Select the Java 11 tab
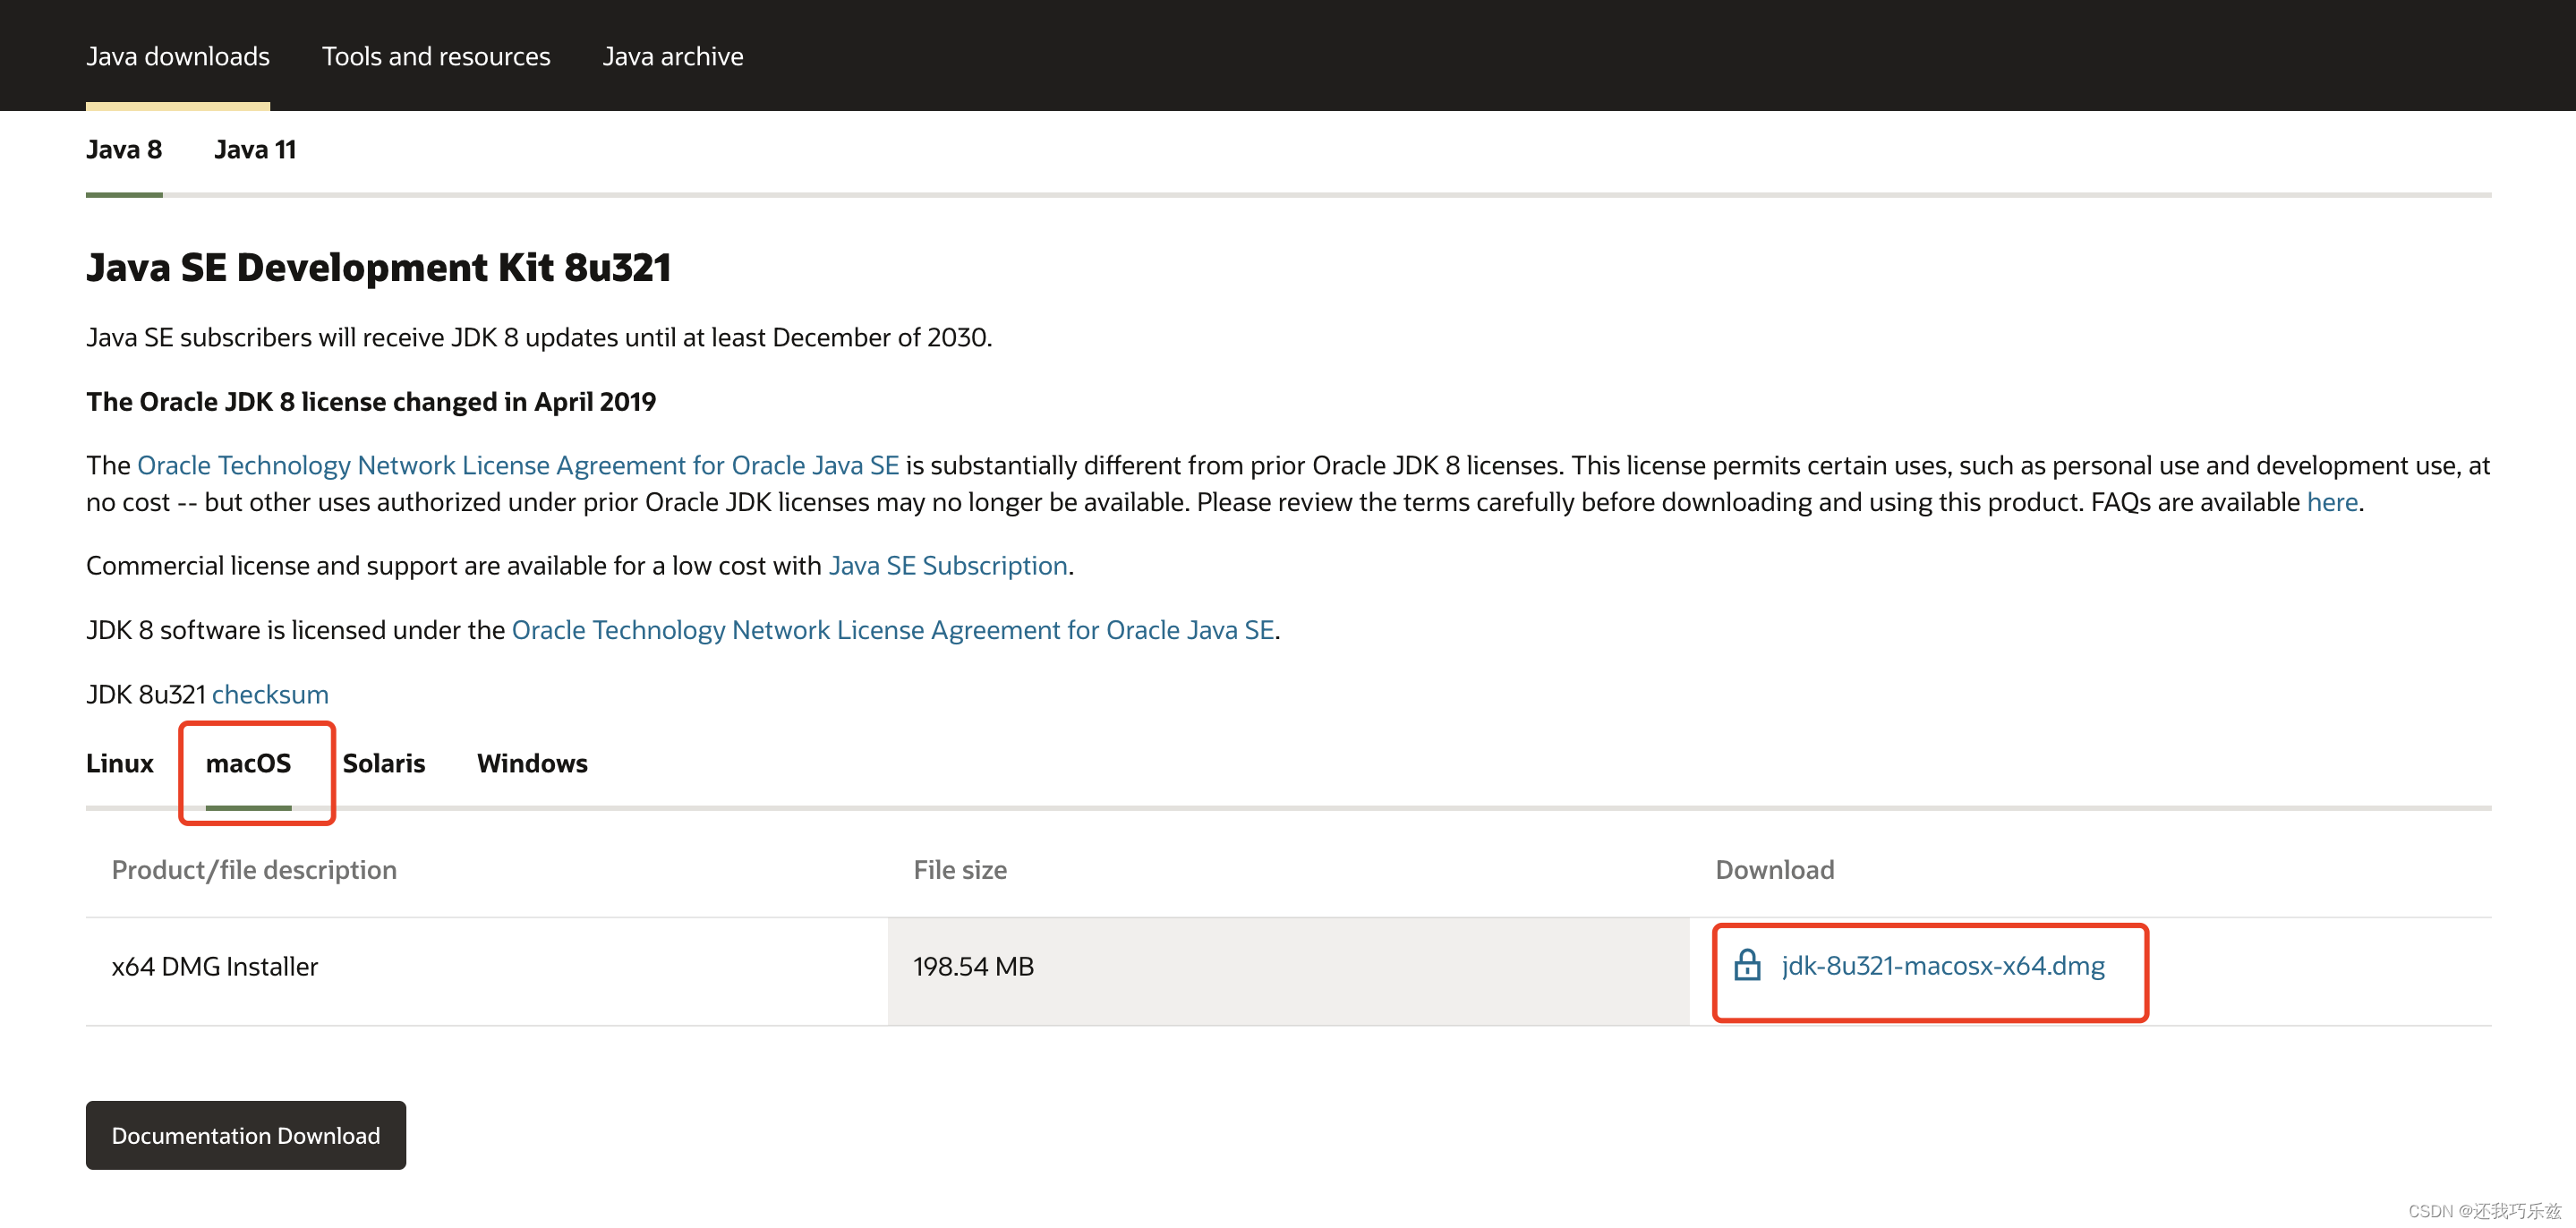 click(255, 150)
